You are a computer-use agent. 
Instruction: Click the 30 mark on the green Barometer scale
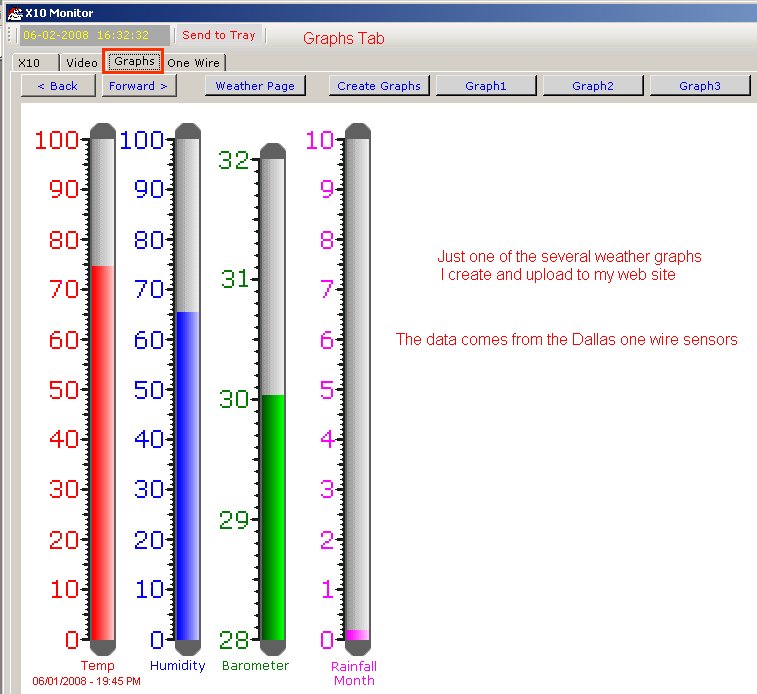click(x=234, y=399)
